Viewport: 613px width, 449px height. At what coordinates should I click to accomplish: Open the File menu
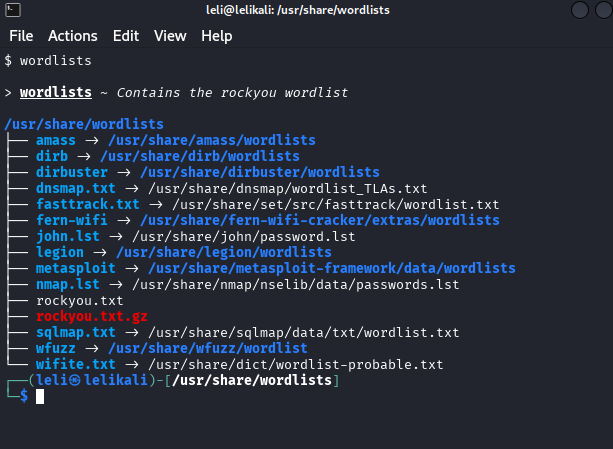point(21,36)
